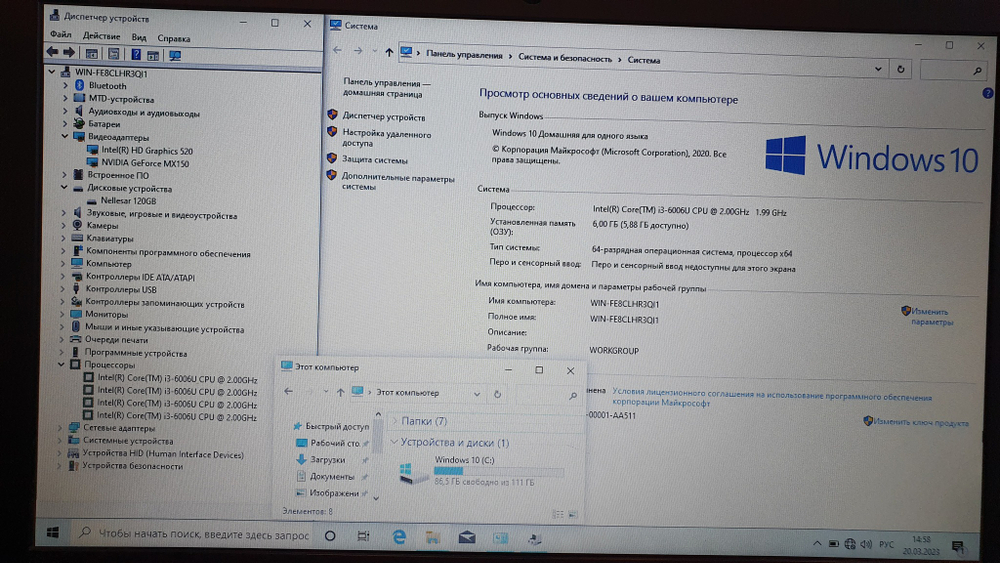Click Панель управления breadcrumb
Image resolution: width=1000 pixels, height=563 pixels.
coord(464,55)
